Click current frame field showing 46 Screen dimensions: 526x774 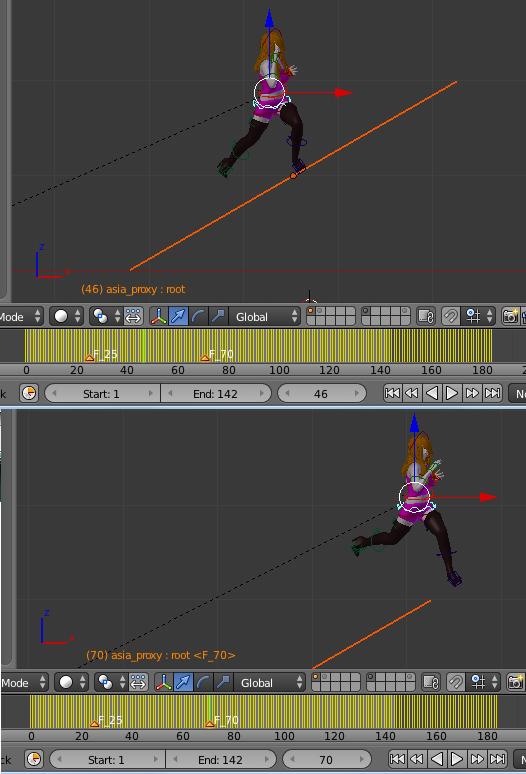tap(322, 393)
